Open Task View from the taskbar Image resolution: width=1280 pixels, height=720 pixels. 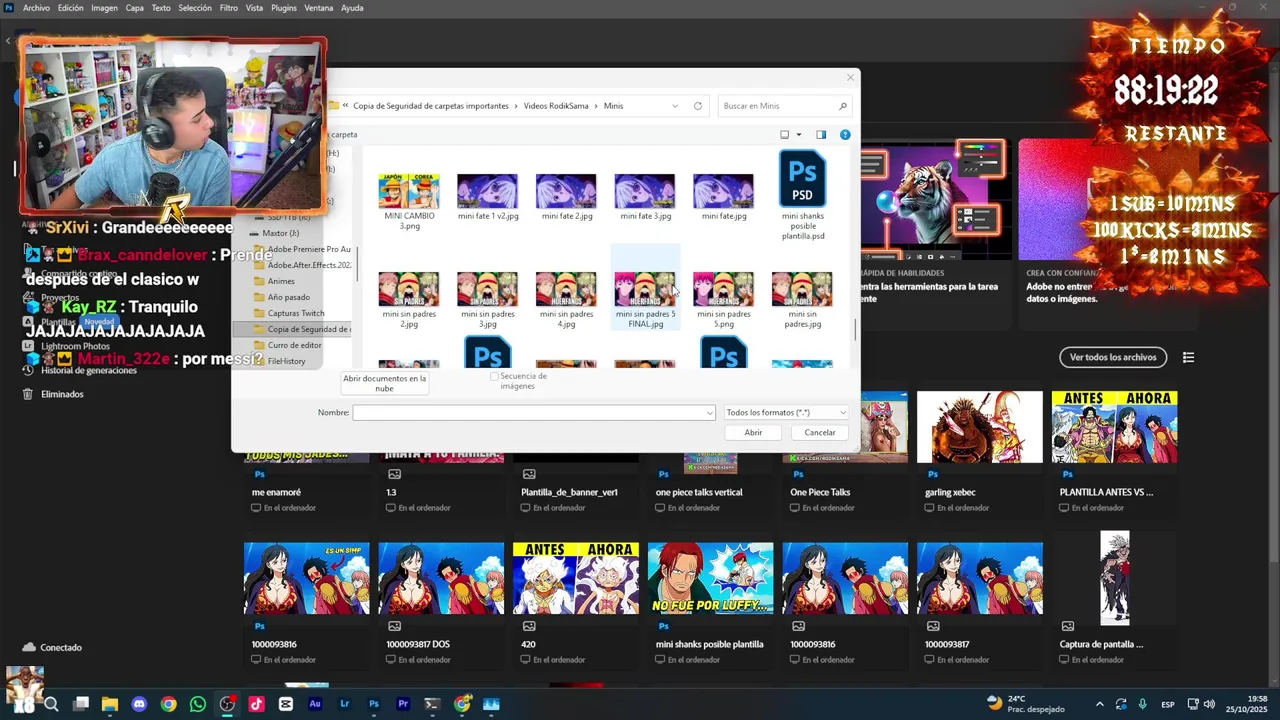pos(81,704)
